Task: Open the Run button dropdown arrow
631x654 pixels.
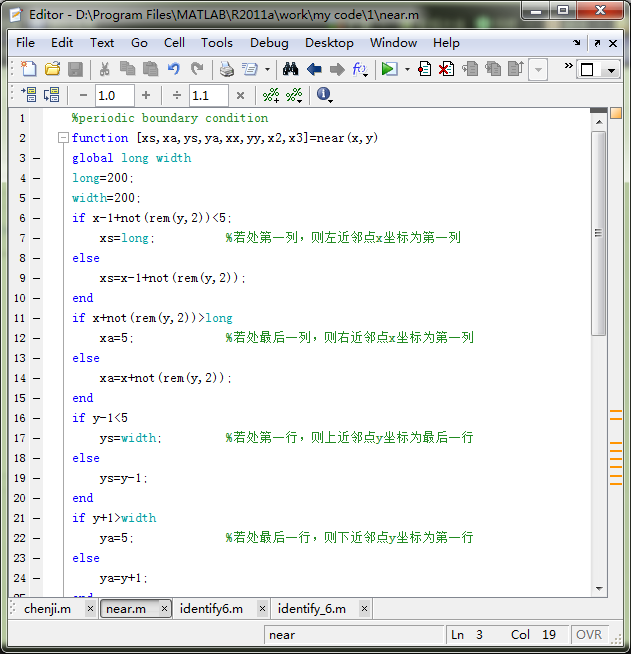Action: point(407,70)
